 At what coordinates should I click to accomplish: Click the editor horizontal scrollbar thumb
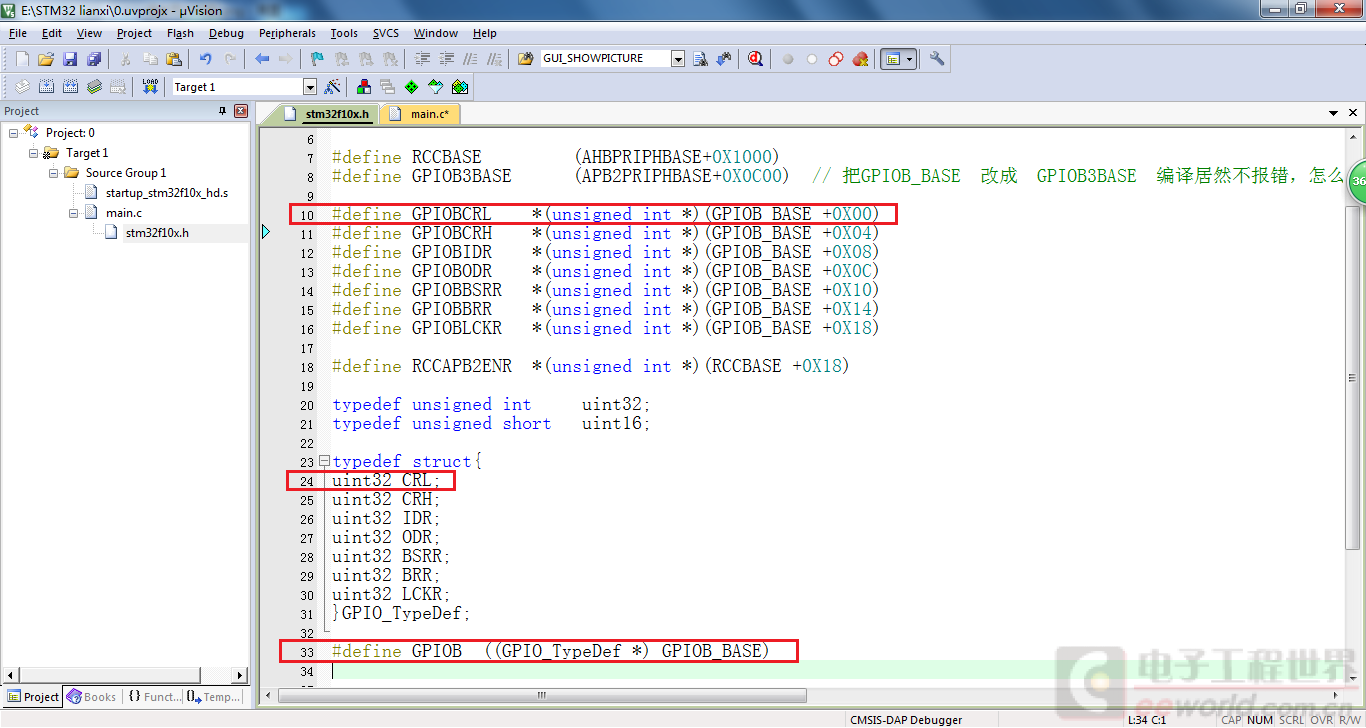coord(541,695)
